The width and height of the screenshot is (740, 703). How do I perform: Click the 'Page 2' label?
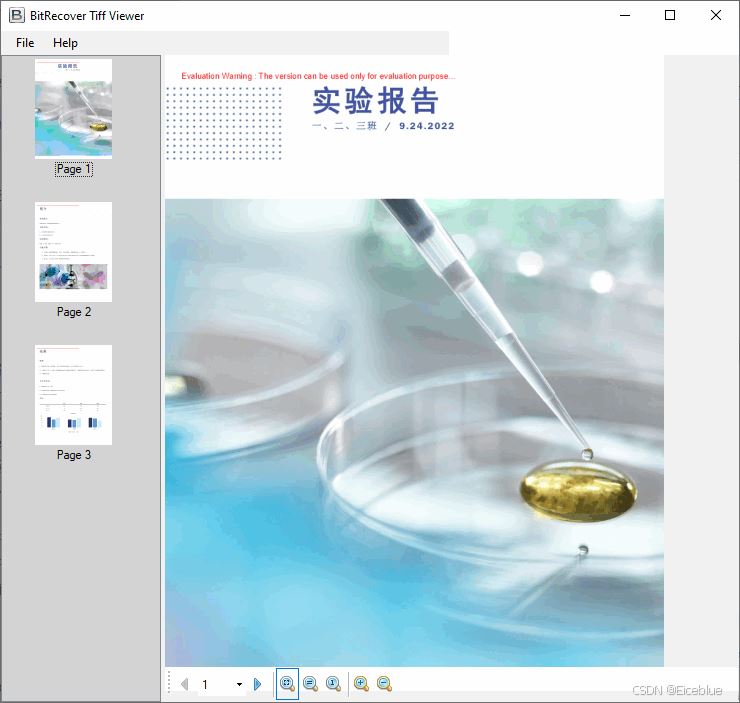tap(74, 312)
